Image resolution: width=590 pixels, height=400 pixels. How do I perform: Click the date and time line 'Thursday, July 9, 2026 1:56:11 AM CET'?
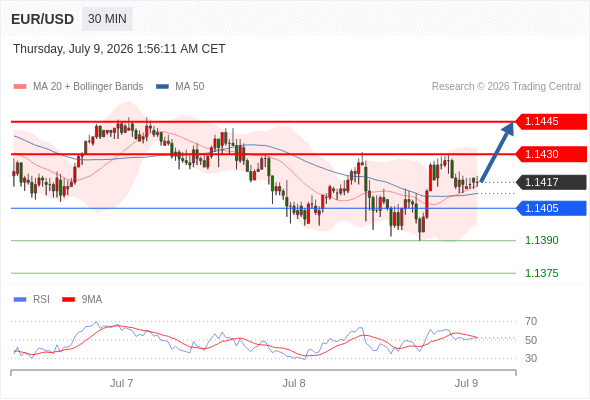tap(119, 49)
